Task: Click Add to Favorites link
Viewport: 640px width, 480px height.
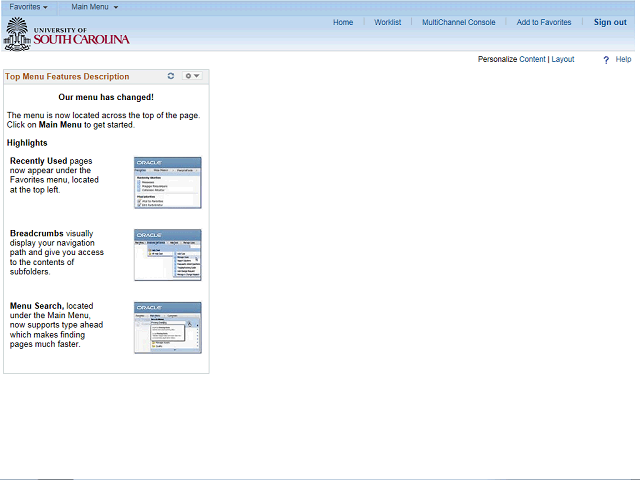Action: [x=544, y=22]
